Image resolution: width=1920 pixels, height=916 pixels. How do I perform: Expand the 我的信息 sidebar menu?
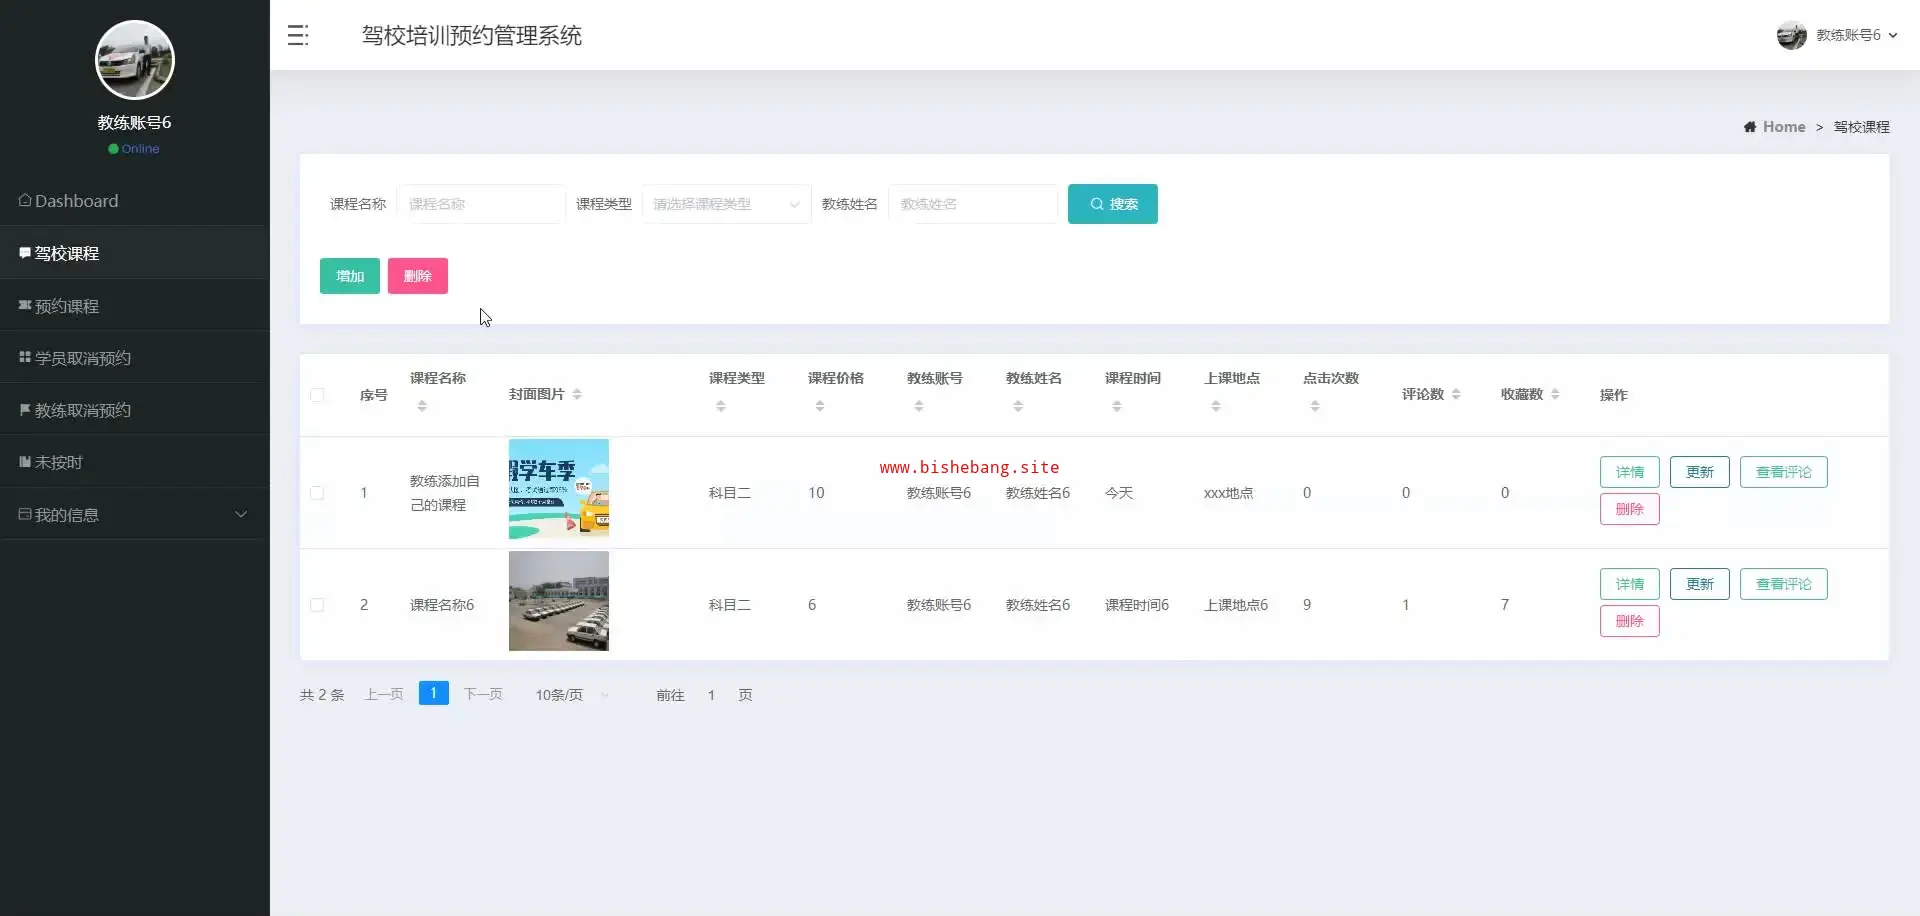(x=134, y=514)
